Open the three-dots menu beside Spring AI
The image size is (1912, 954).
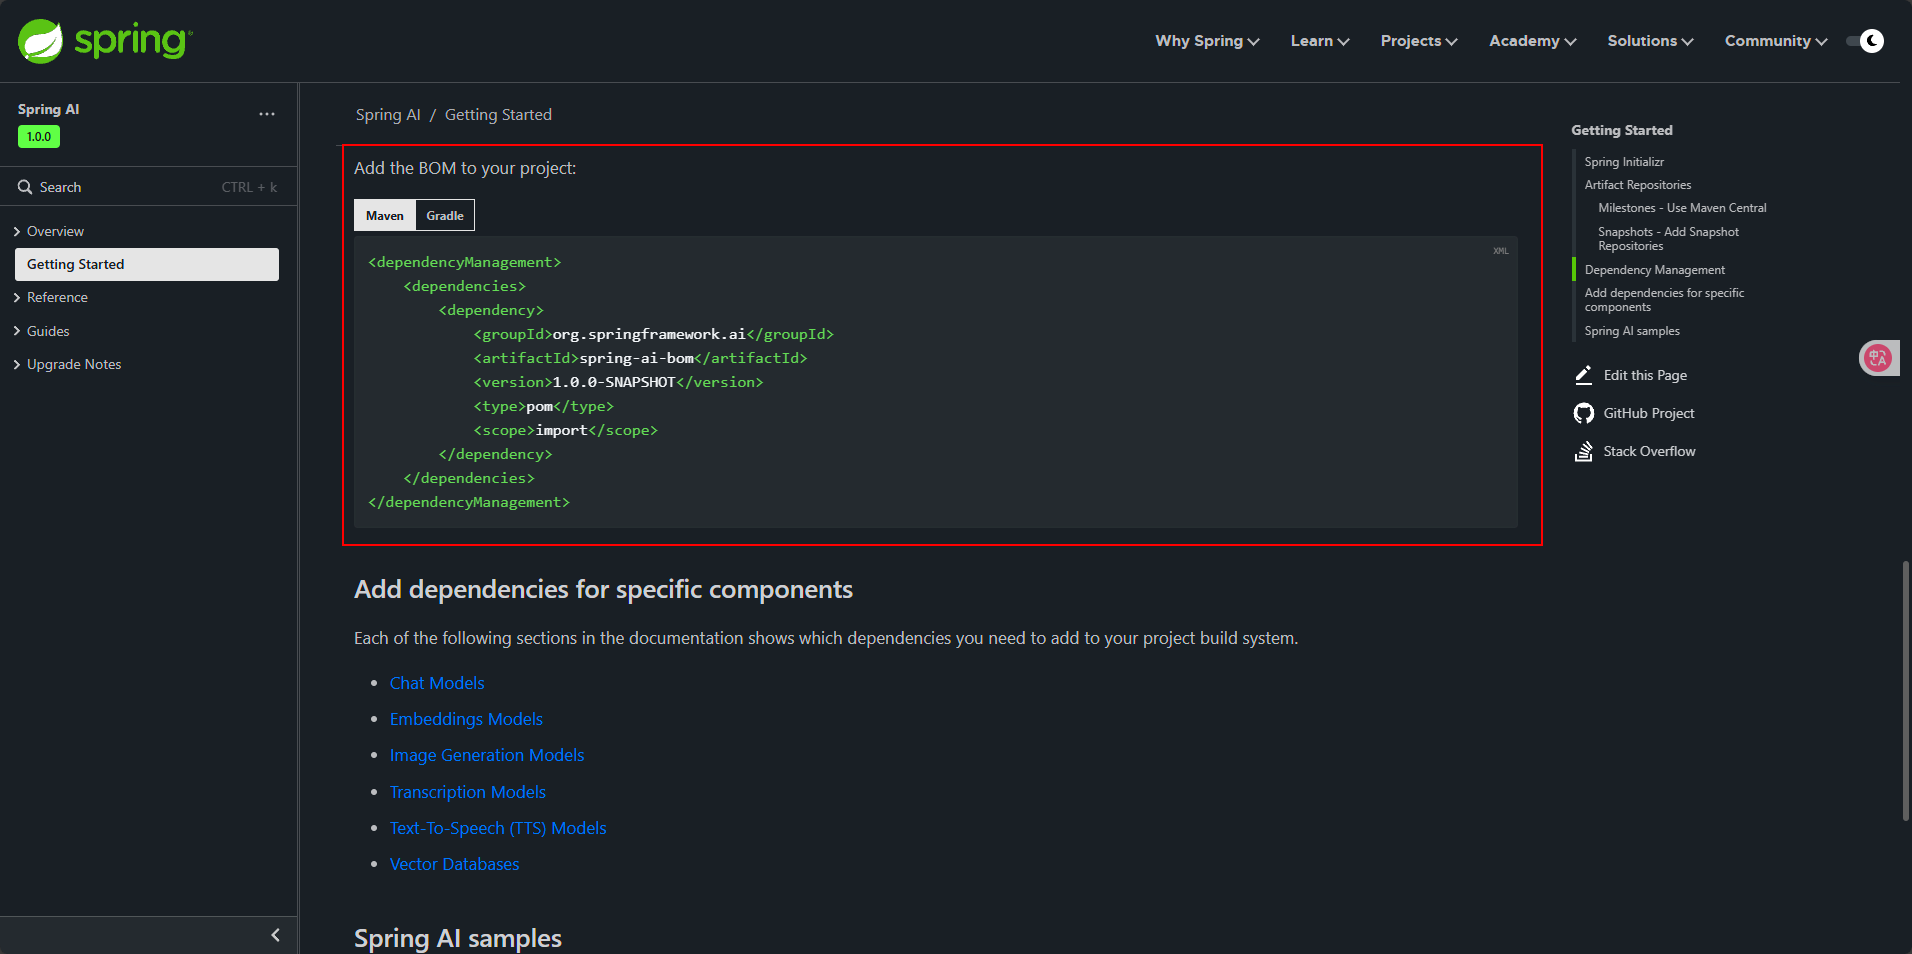267,114
